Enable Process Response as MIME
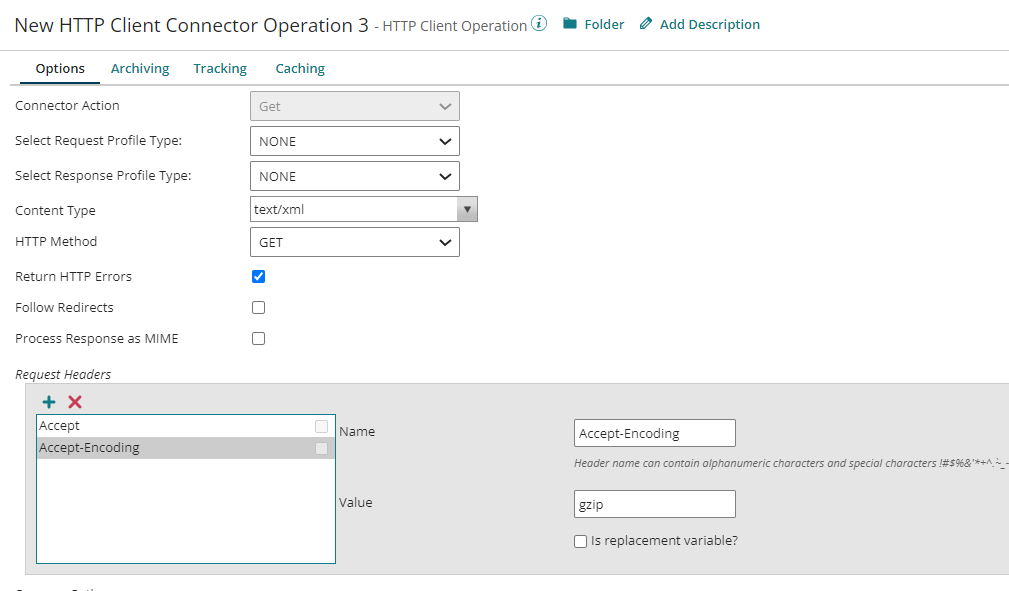The width and height of the screenshot is (1009, 591). click(258, 338)
